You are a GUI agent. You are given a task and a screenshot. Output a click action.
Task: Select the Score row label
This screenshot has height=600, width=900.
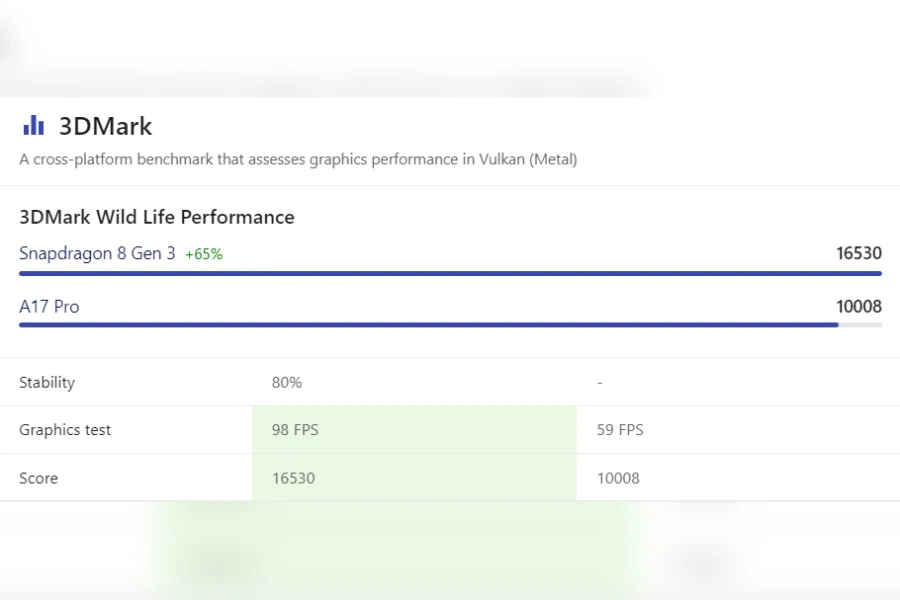[x=39, y=478]
